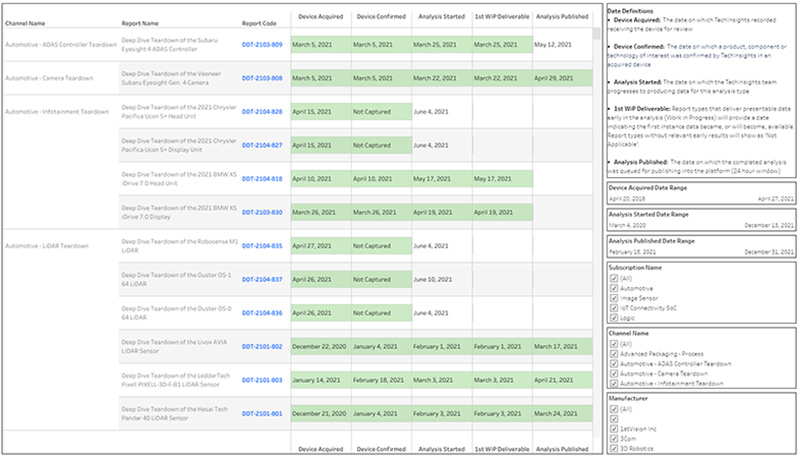Open report code DOT-2104-835 link
This screenshot has width=800, height=457.
pyautogui.click(x=262, y=246)
